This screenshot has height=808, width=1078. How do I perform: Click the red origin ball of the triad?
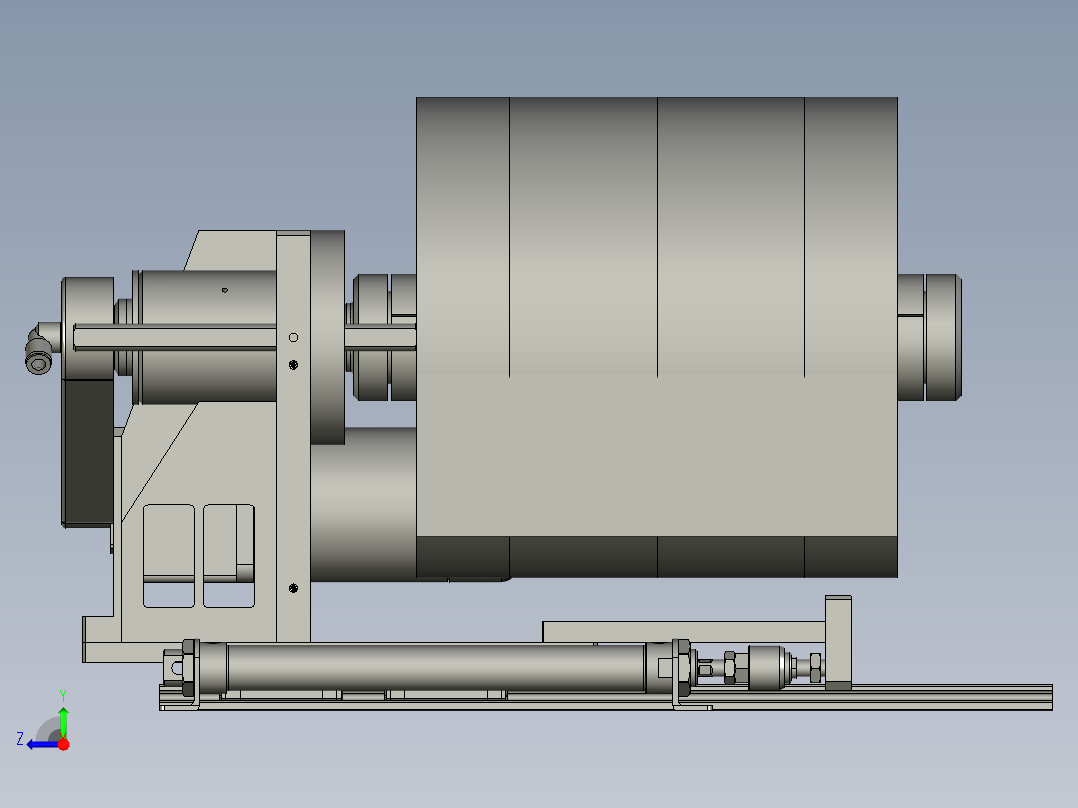[64, 744]
